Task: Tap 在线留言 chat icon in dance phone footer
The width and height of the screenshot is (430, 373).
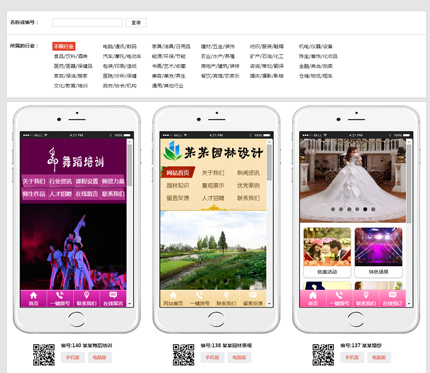Action: point(113,295)
